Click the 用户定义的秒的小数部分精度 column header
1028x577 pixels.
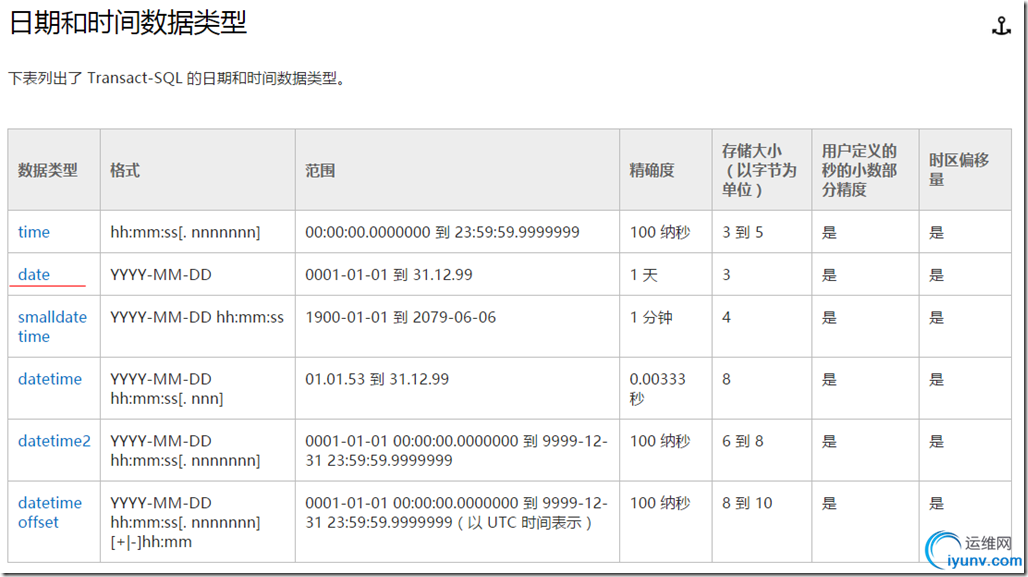[x=859, y=170]
